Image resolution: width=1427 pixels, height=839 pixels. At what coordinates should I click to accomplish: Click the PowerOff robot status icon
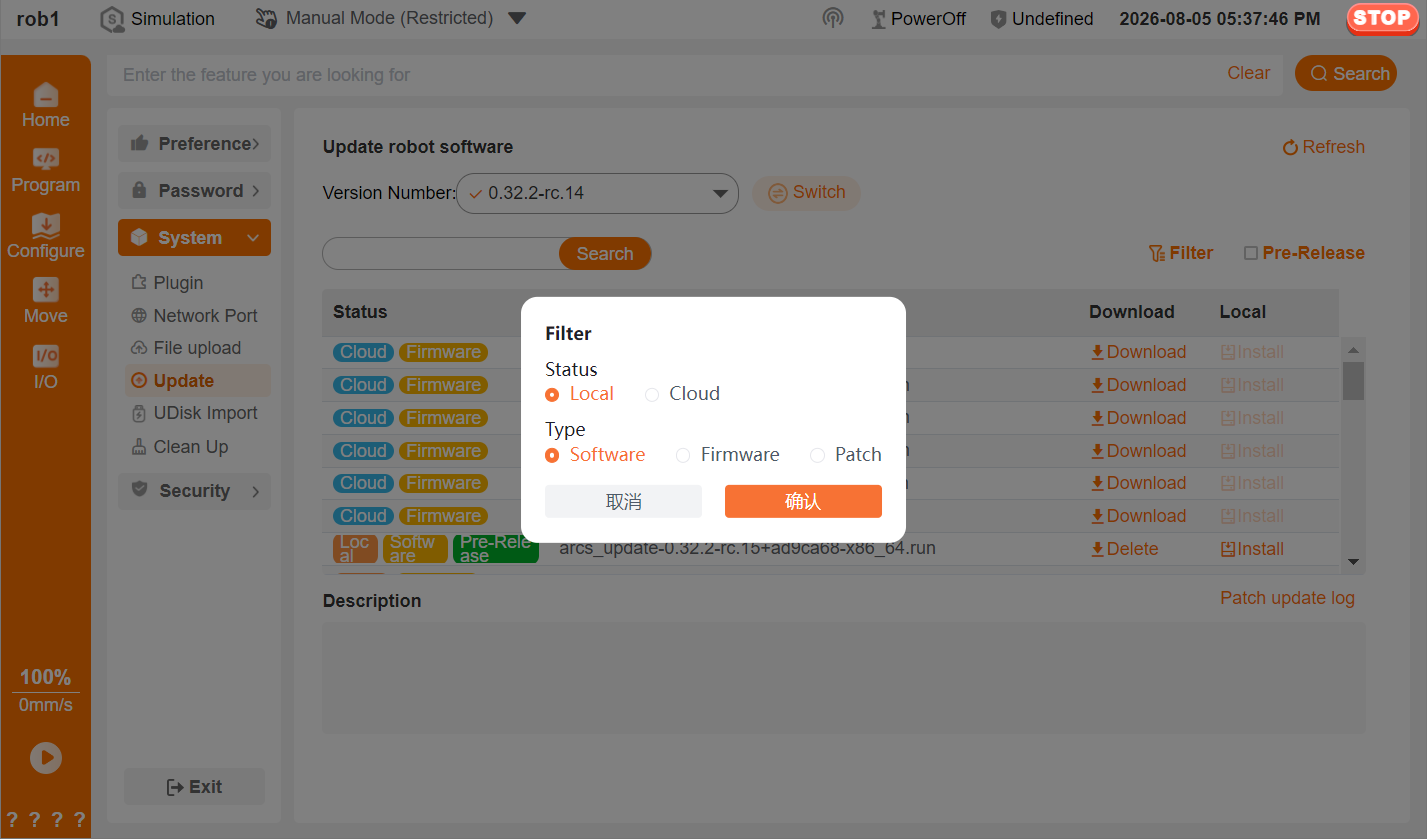click(879, 19)
